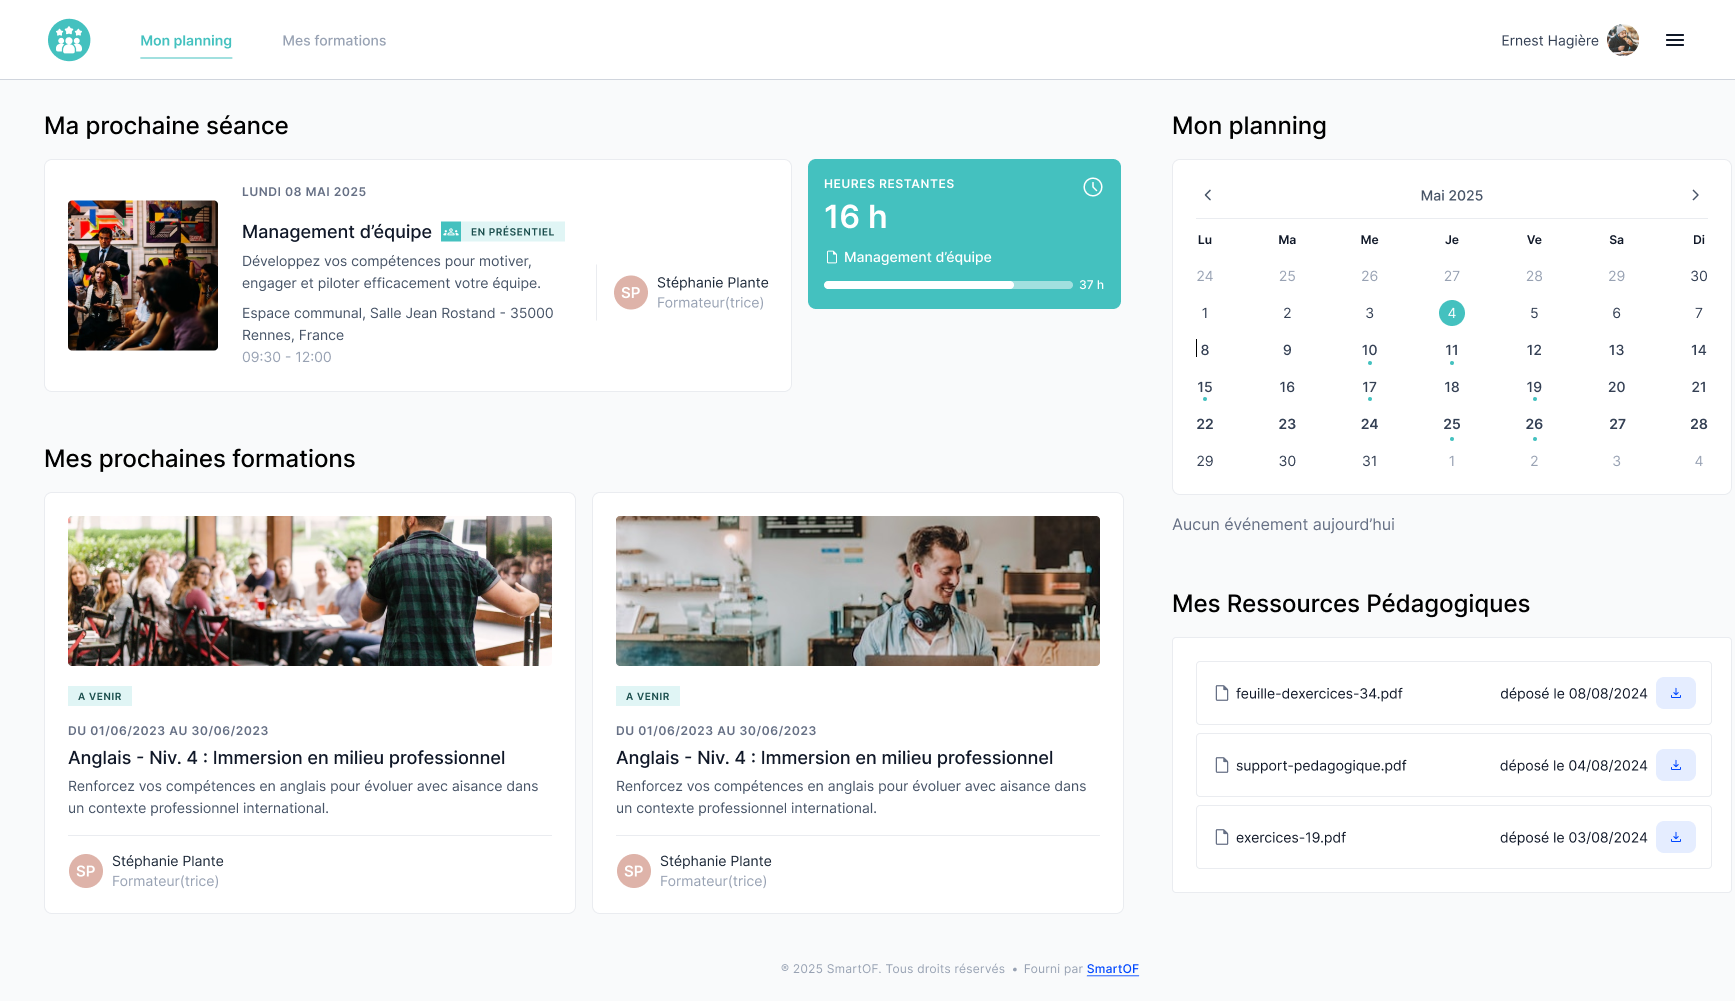Go to next month in calendar

(x=1696, y=195)
